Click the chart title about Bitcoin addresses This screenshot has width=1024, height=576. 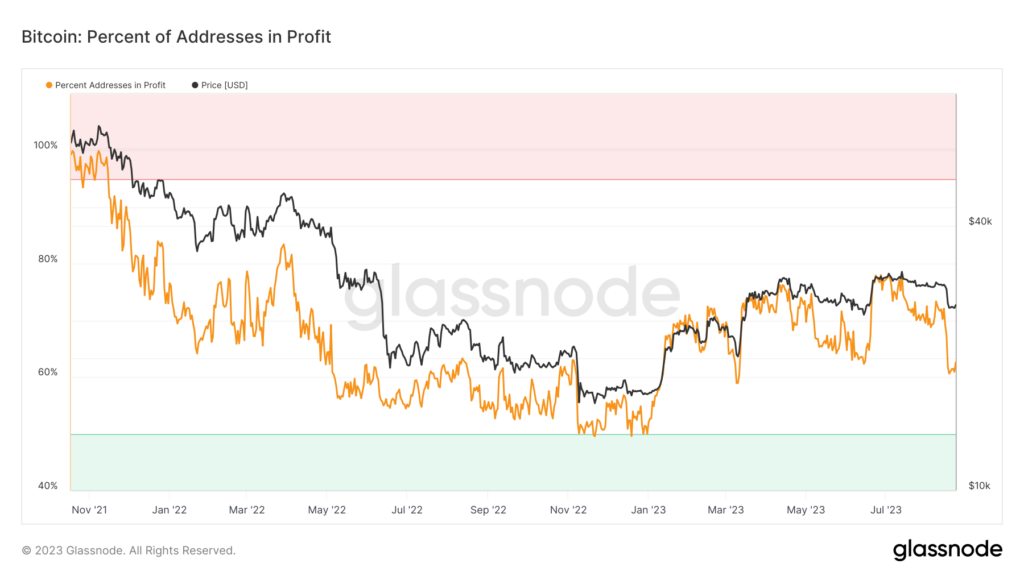tap(176, 37)
